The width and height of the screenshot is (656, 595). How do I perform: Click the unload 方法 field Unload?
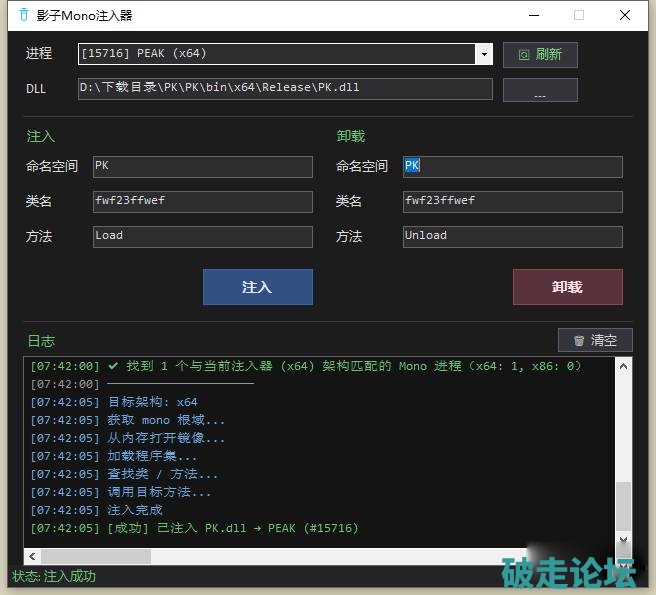pyautogui.click(x=512, y=236)
